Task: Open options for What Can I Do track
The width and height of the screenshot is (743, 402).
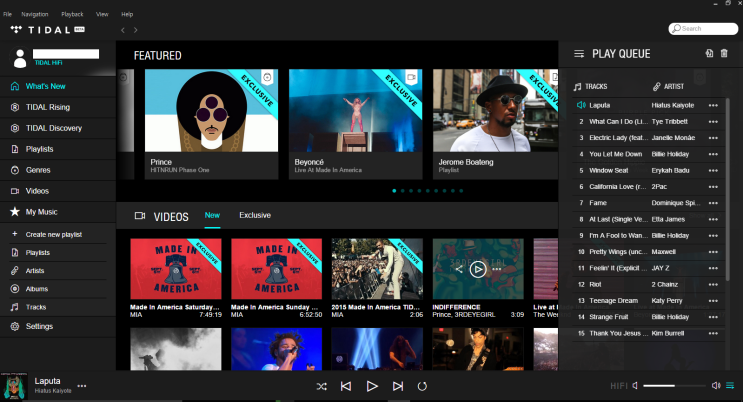Action: tap(713, 122)
